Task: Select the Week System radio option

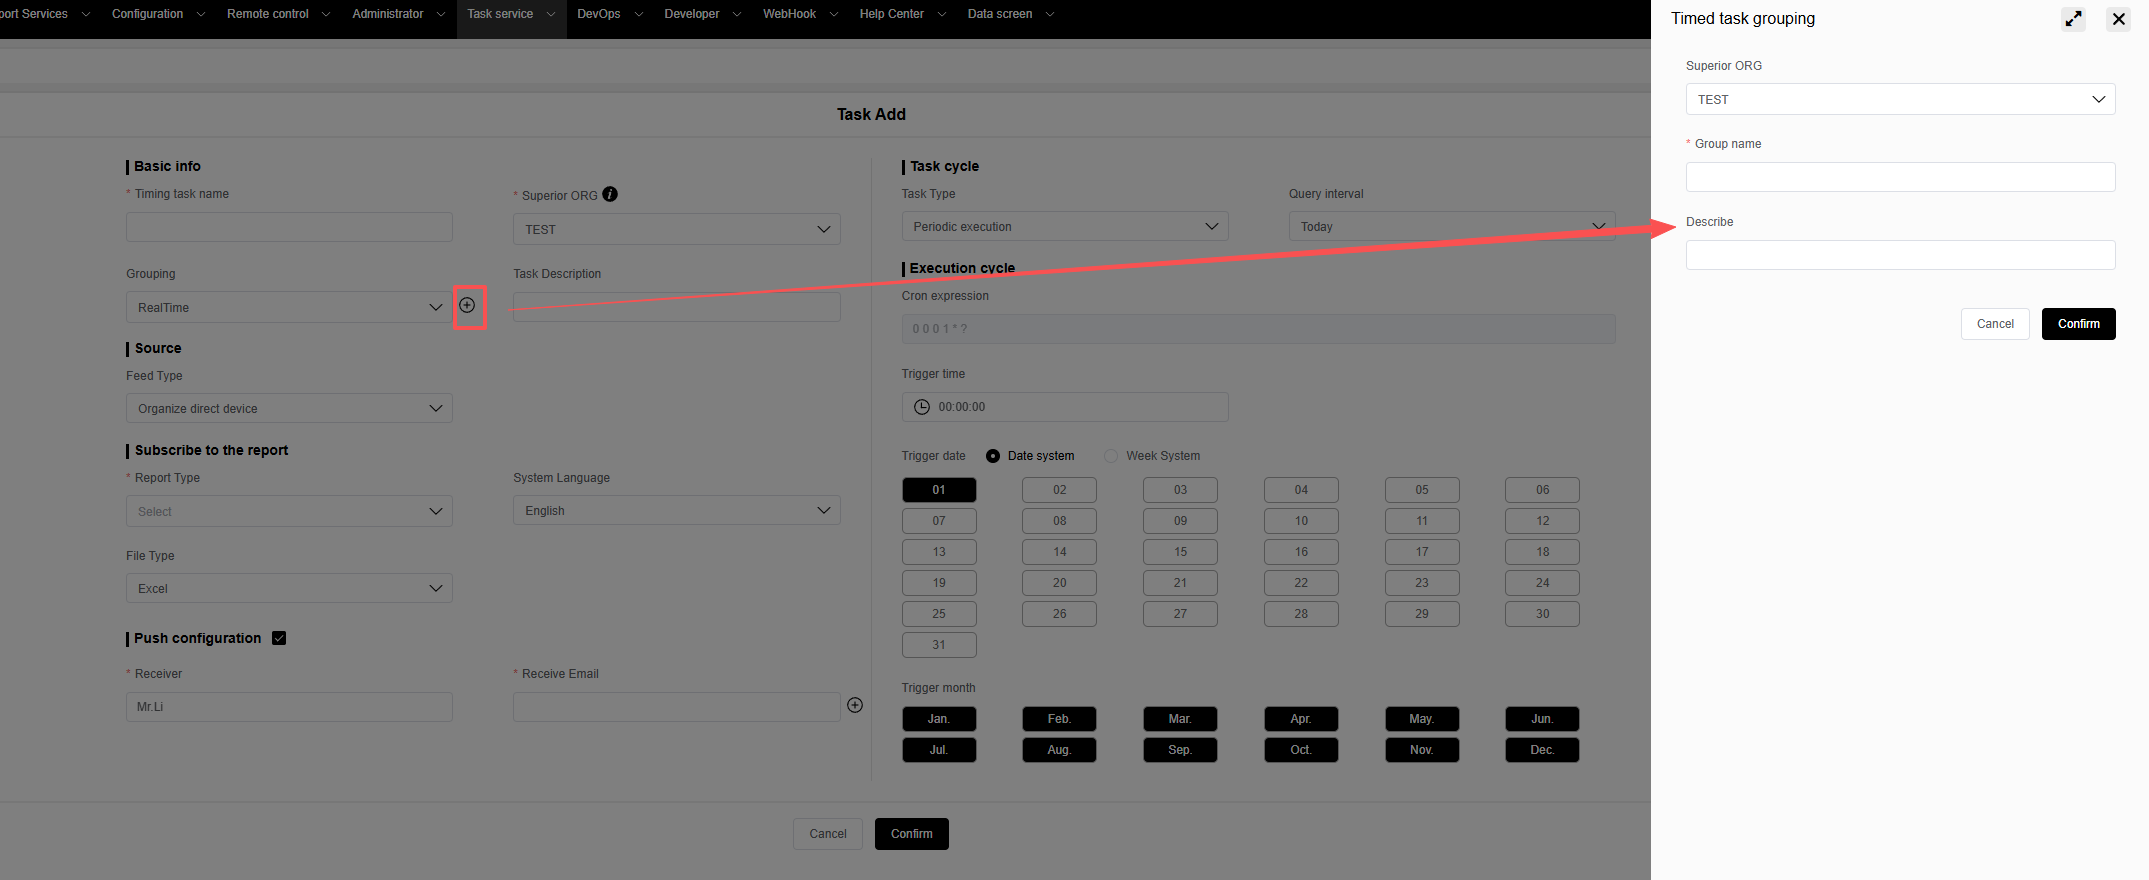Action: [1111, 456]
